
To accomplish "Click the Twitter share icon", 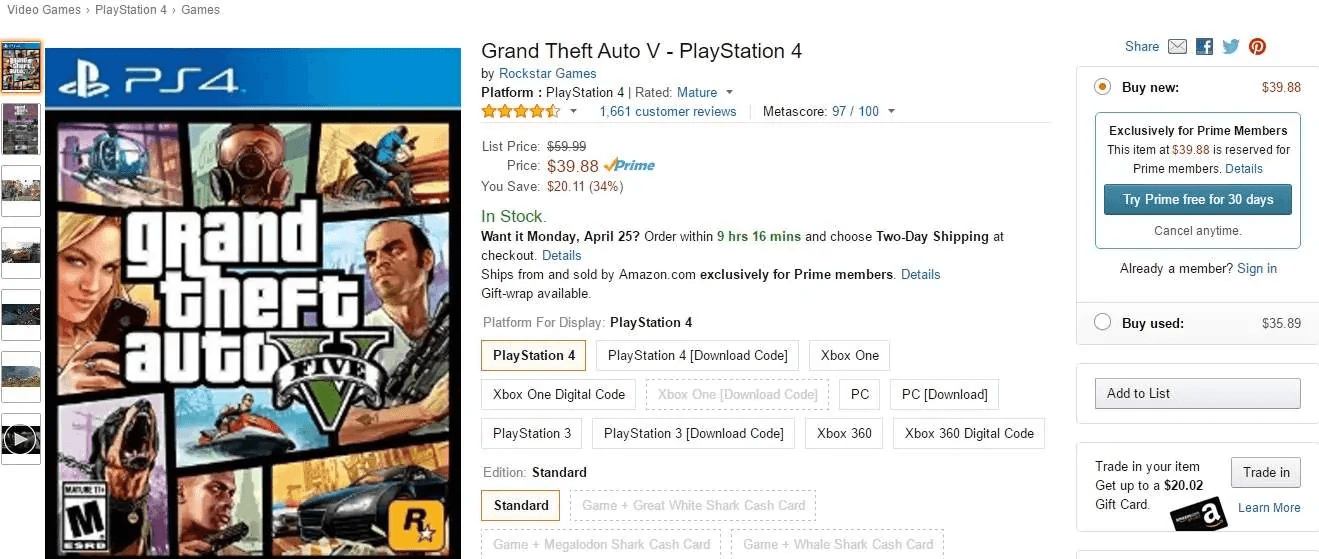I will pos(1231,47).
